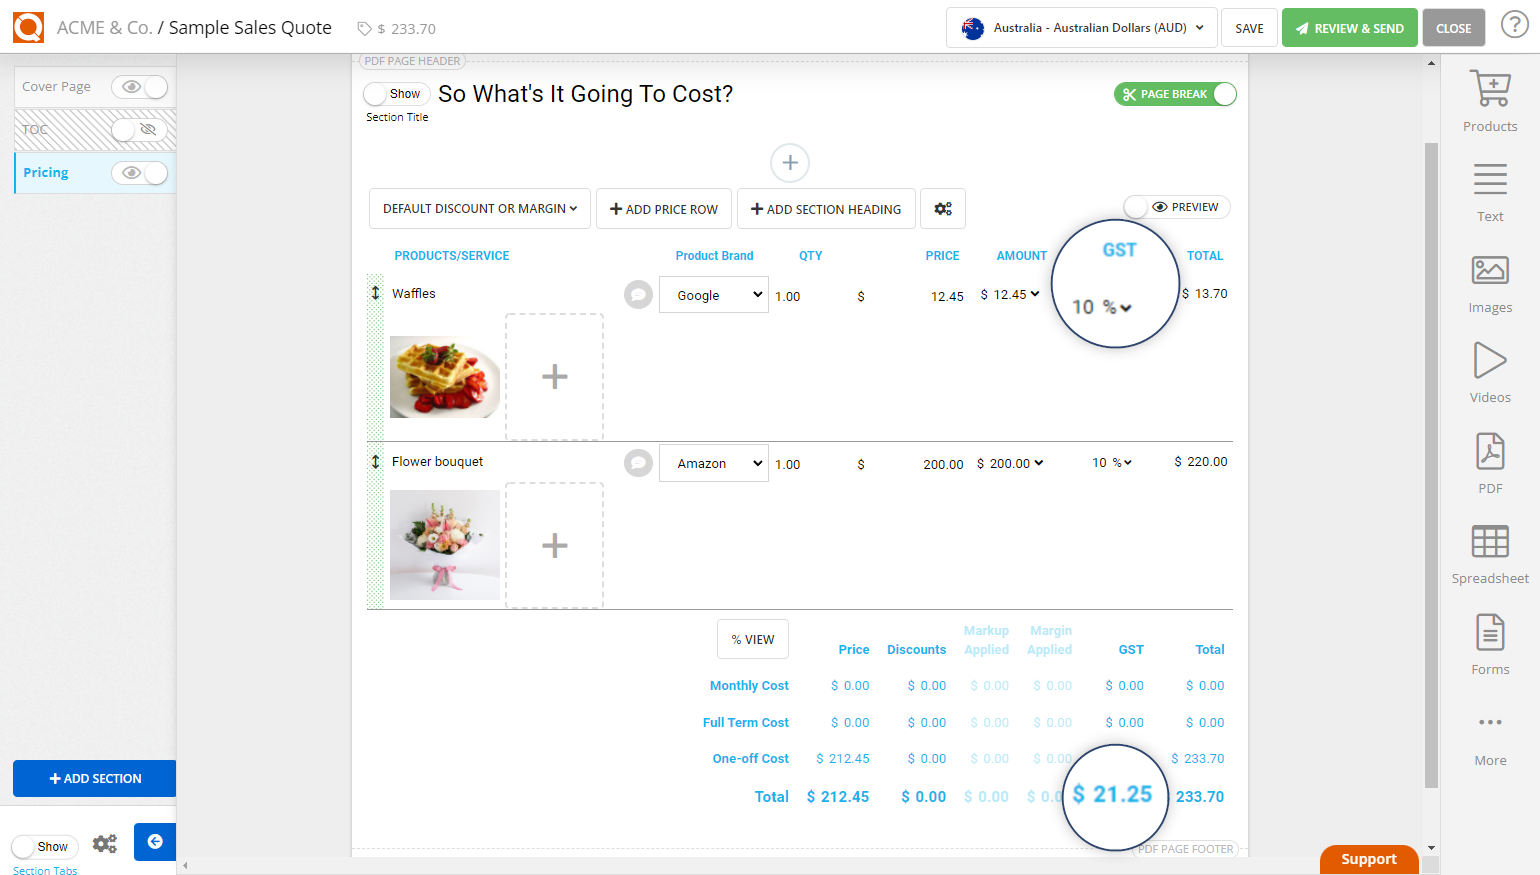Screen dimensions: 1540x875
Task: Open the pricing table settings gear
Action: click(942, 208)
